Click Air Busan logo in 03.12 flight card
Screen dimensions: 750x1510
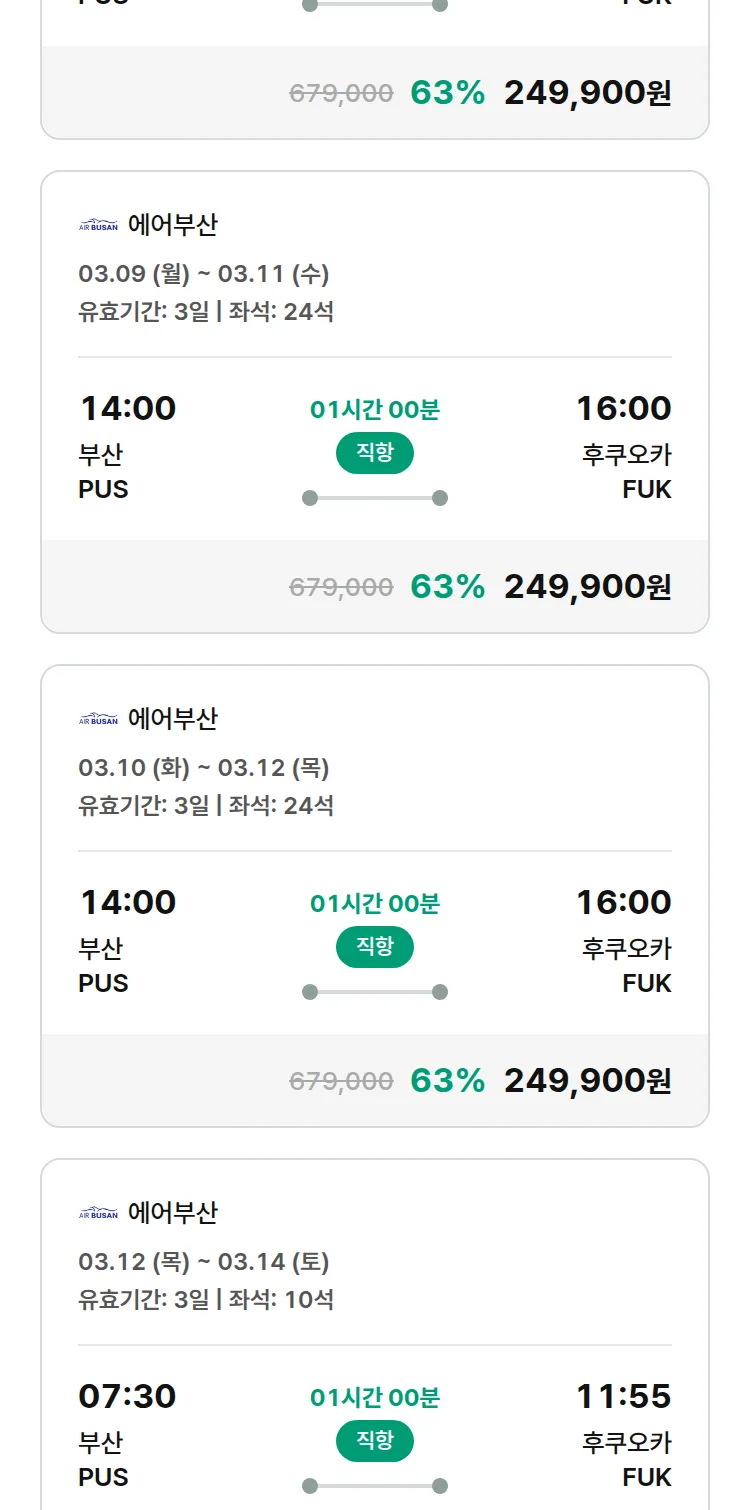(98, 1213)
